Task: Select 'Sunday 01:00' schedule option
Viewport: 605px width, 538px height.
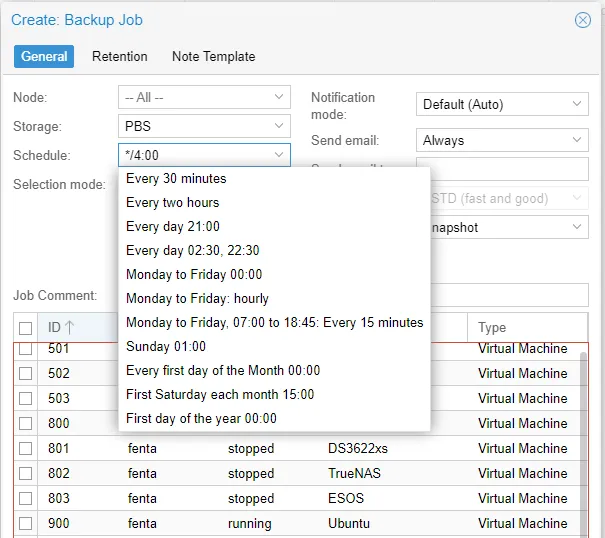Action: pos(274,346)
